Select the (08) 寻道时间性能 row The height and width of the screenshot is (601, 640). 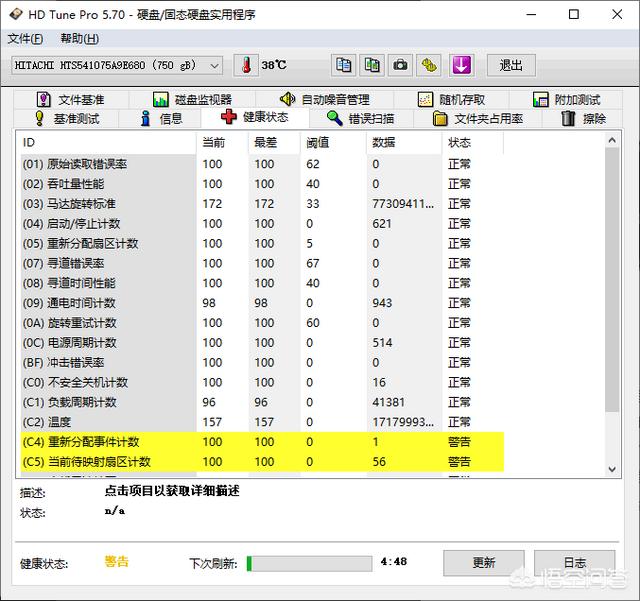pyautogui.click(x=262, y=283)
